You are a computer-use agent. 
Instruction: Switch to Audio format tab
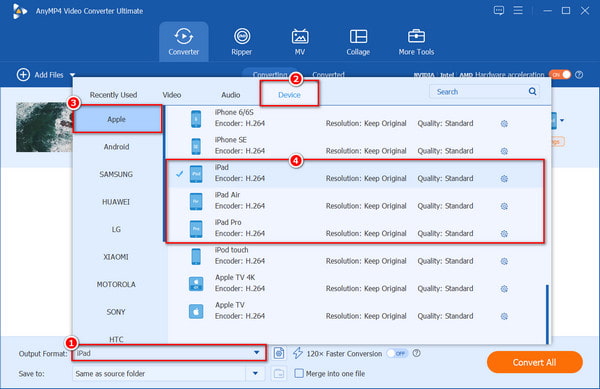[x=231, y=95]
